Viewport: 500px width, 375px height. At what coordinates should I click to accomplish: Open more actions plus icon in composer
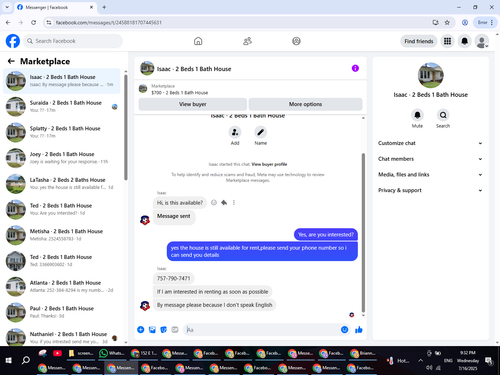click(141, 330)
